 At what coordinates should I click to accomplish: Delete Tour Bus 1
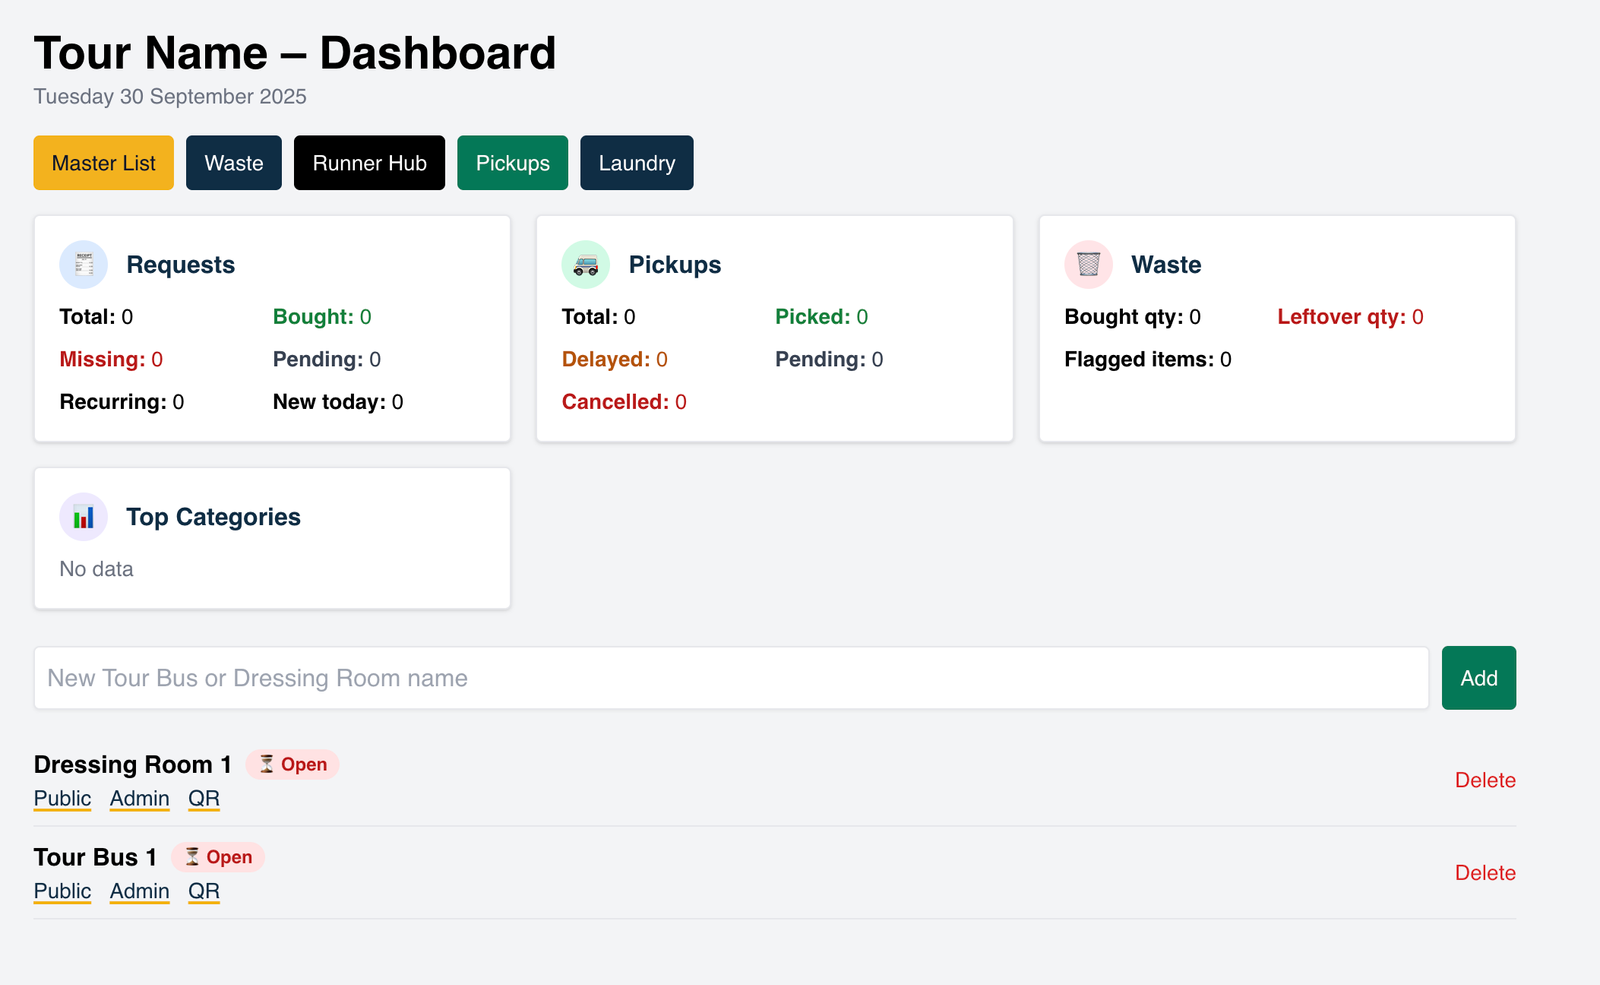(x=1485, y=873)
